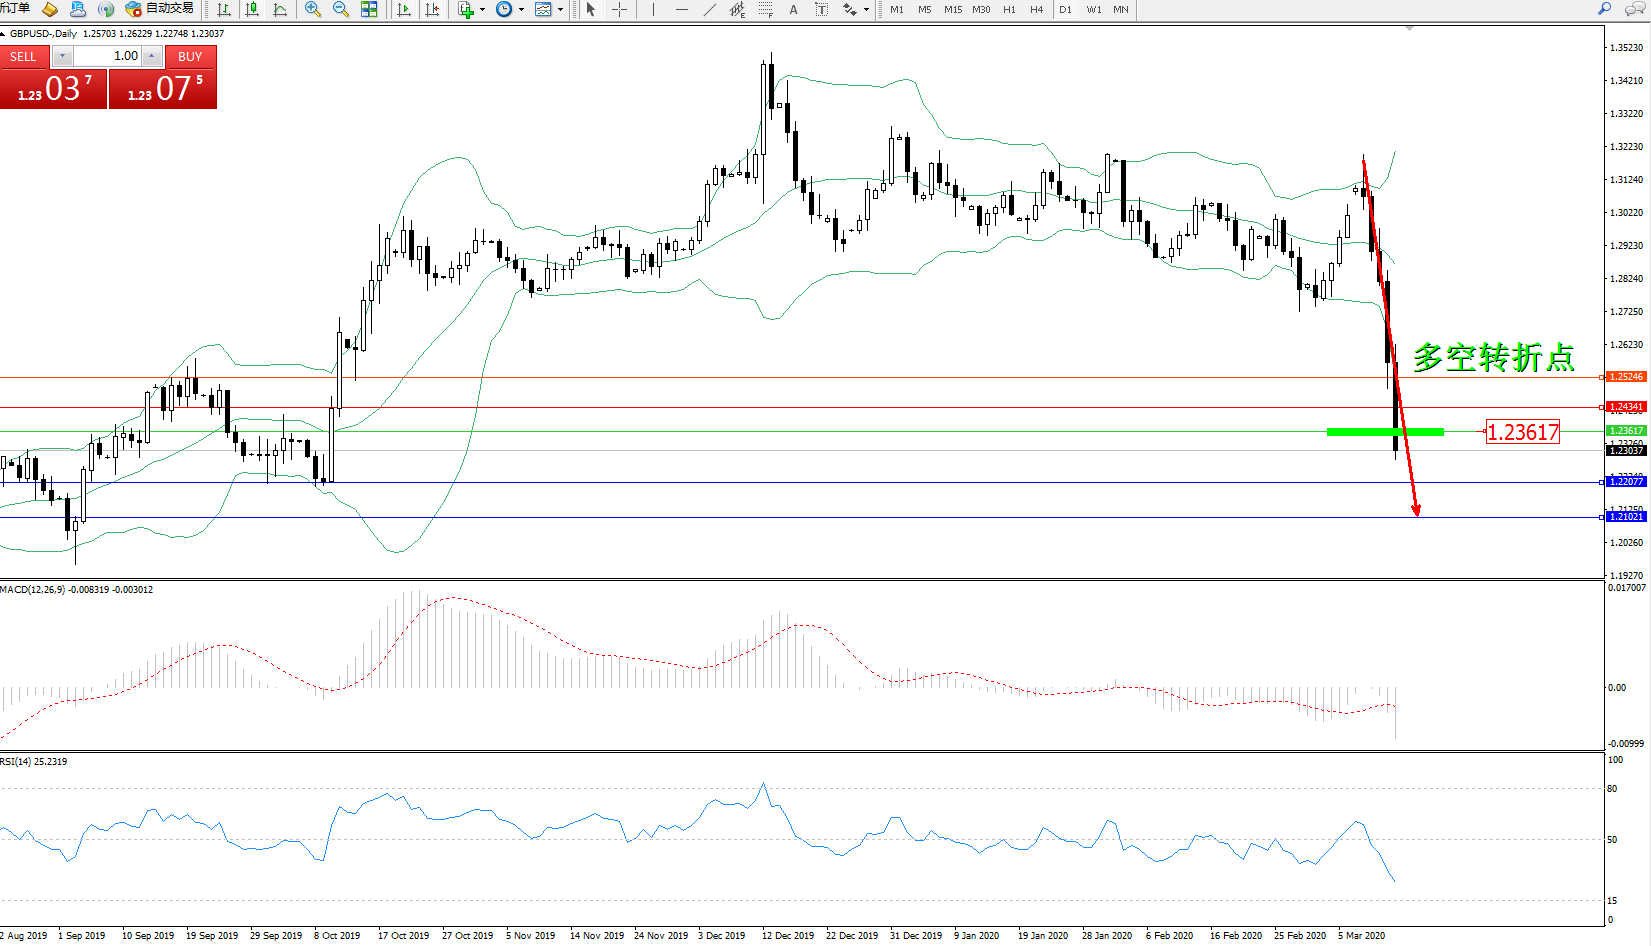The width and height of the screenshot is (1651, 946).
Task: Switch chart to candlestick display
Action: click(252, 9)
